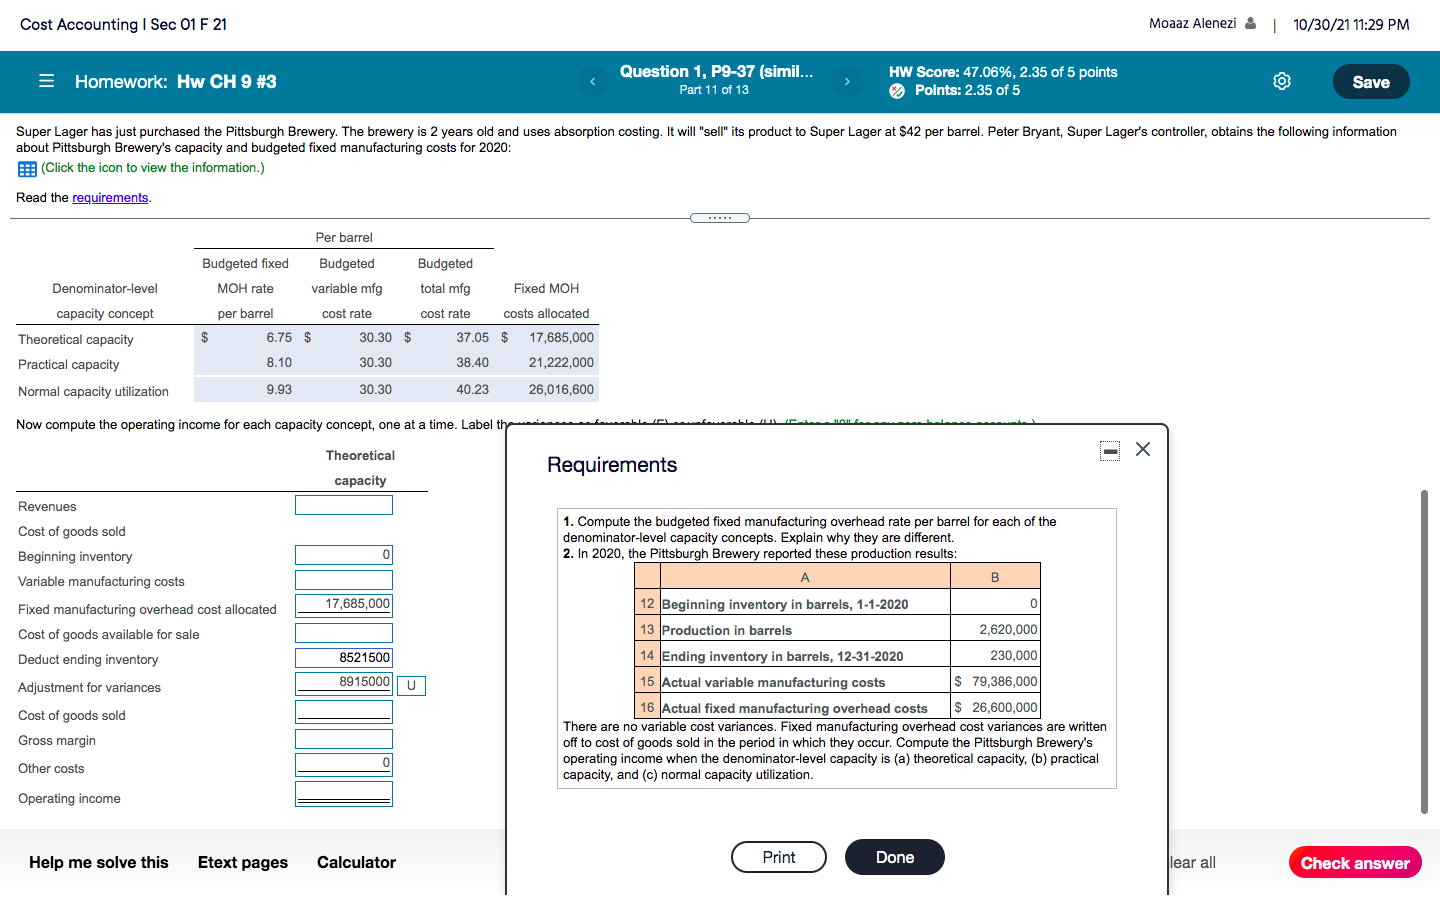Click the Other costs input field

[344, 764]
